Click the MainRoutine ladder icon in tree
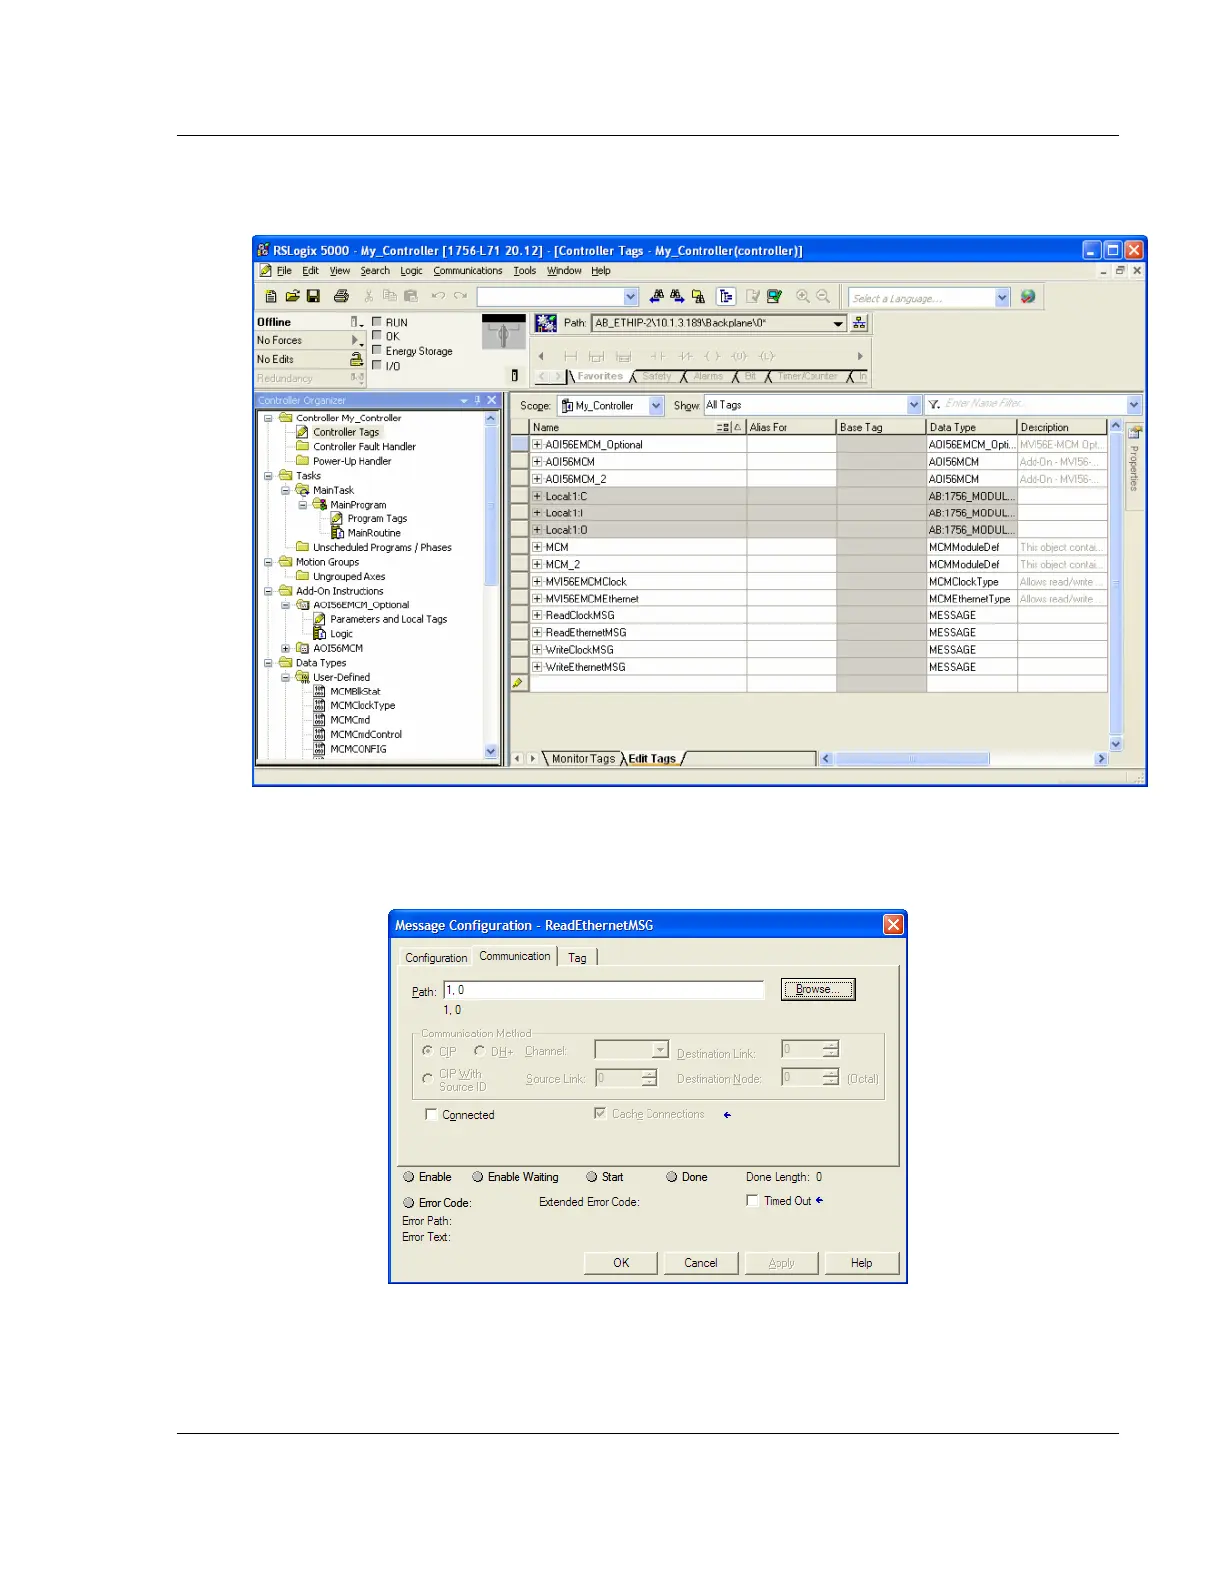The width and height of the screenshot is (1224, 1584). [338, 533]
